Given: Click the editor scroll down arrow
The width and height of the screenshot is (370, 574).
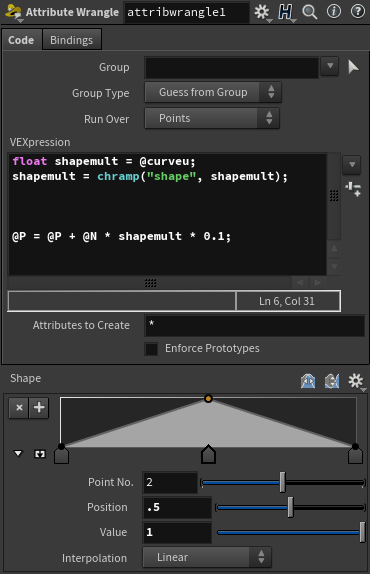Looking at the screenshot, I should click(x=334, y=266).
